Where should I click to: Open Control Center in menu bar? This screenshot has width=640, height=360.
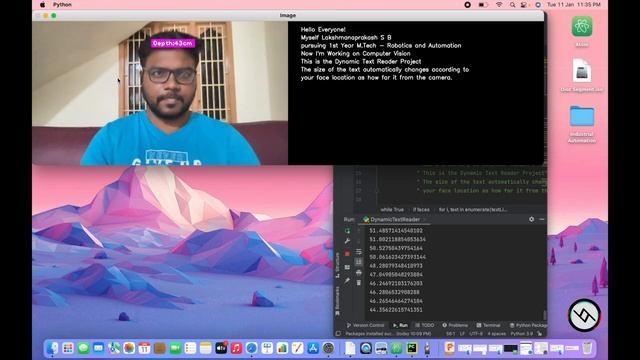524,4
